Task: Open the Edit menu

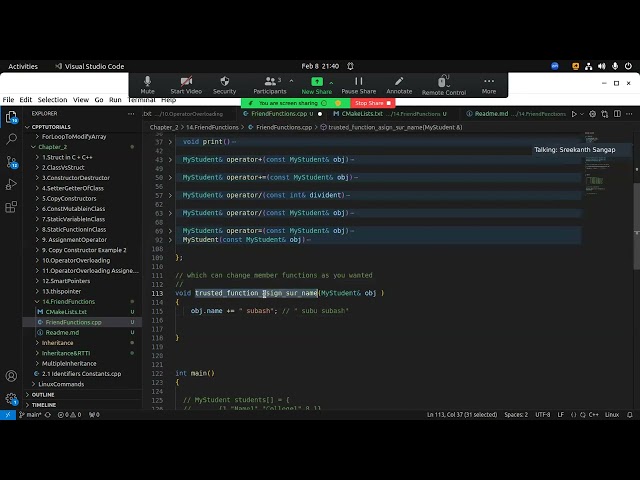Action: (x=26, y=100)
